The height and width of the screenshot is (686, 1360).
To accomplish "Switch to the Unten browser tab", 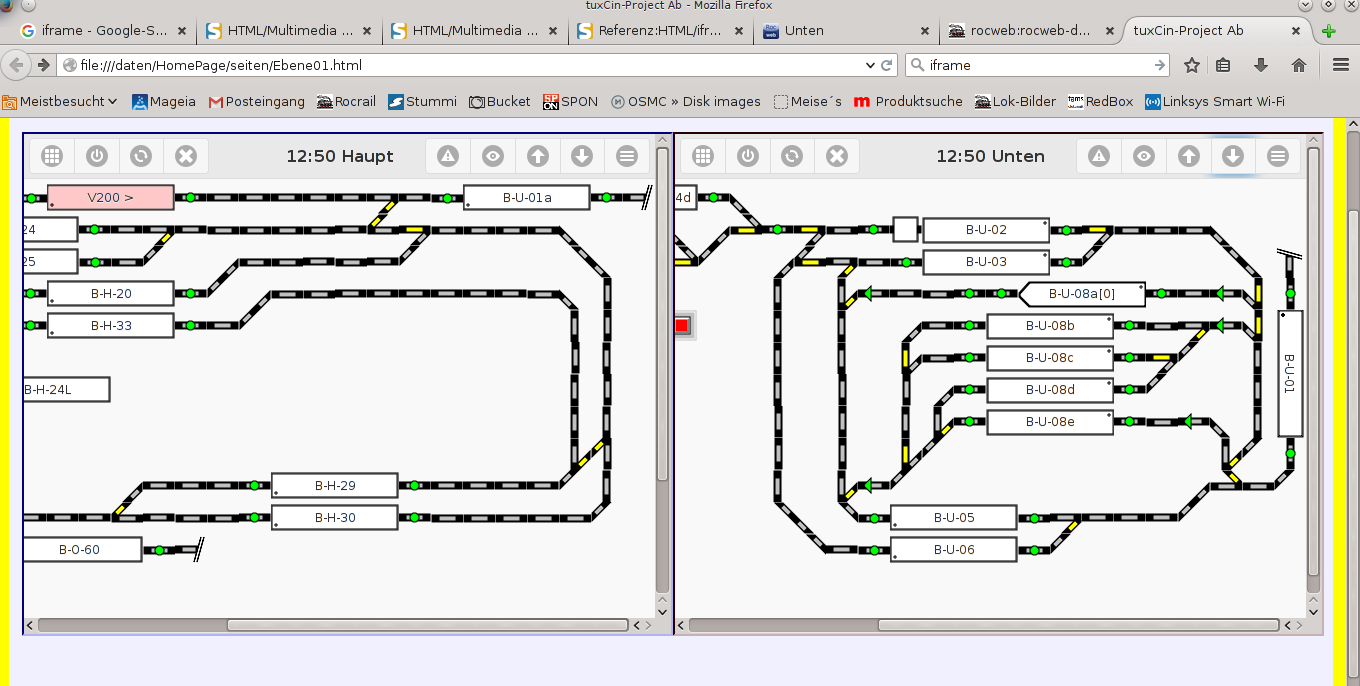I will point(846,30).
